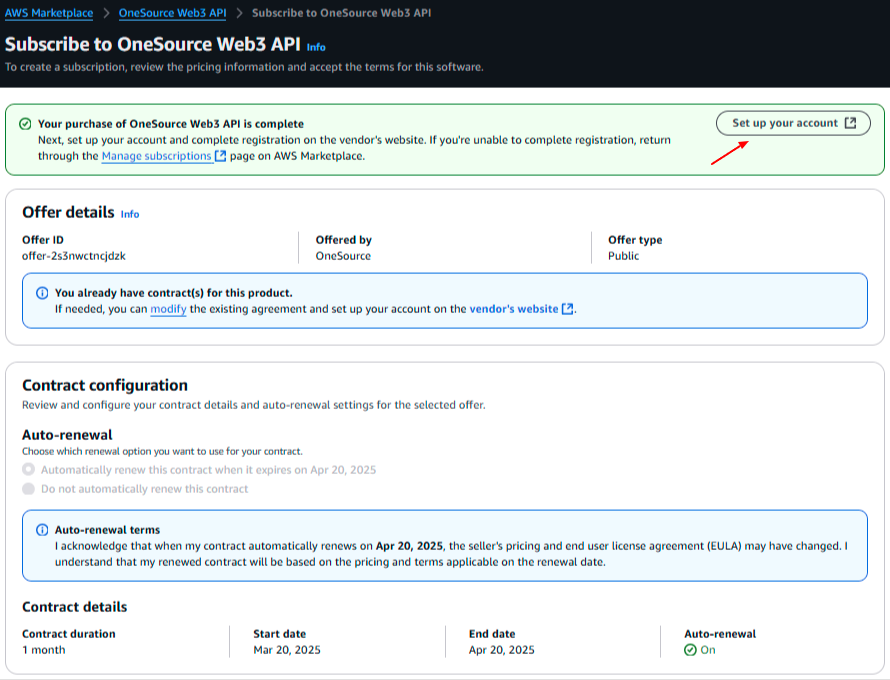Click the modify agreement link

click(x=168, y=309)
